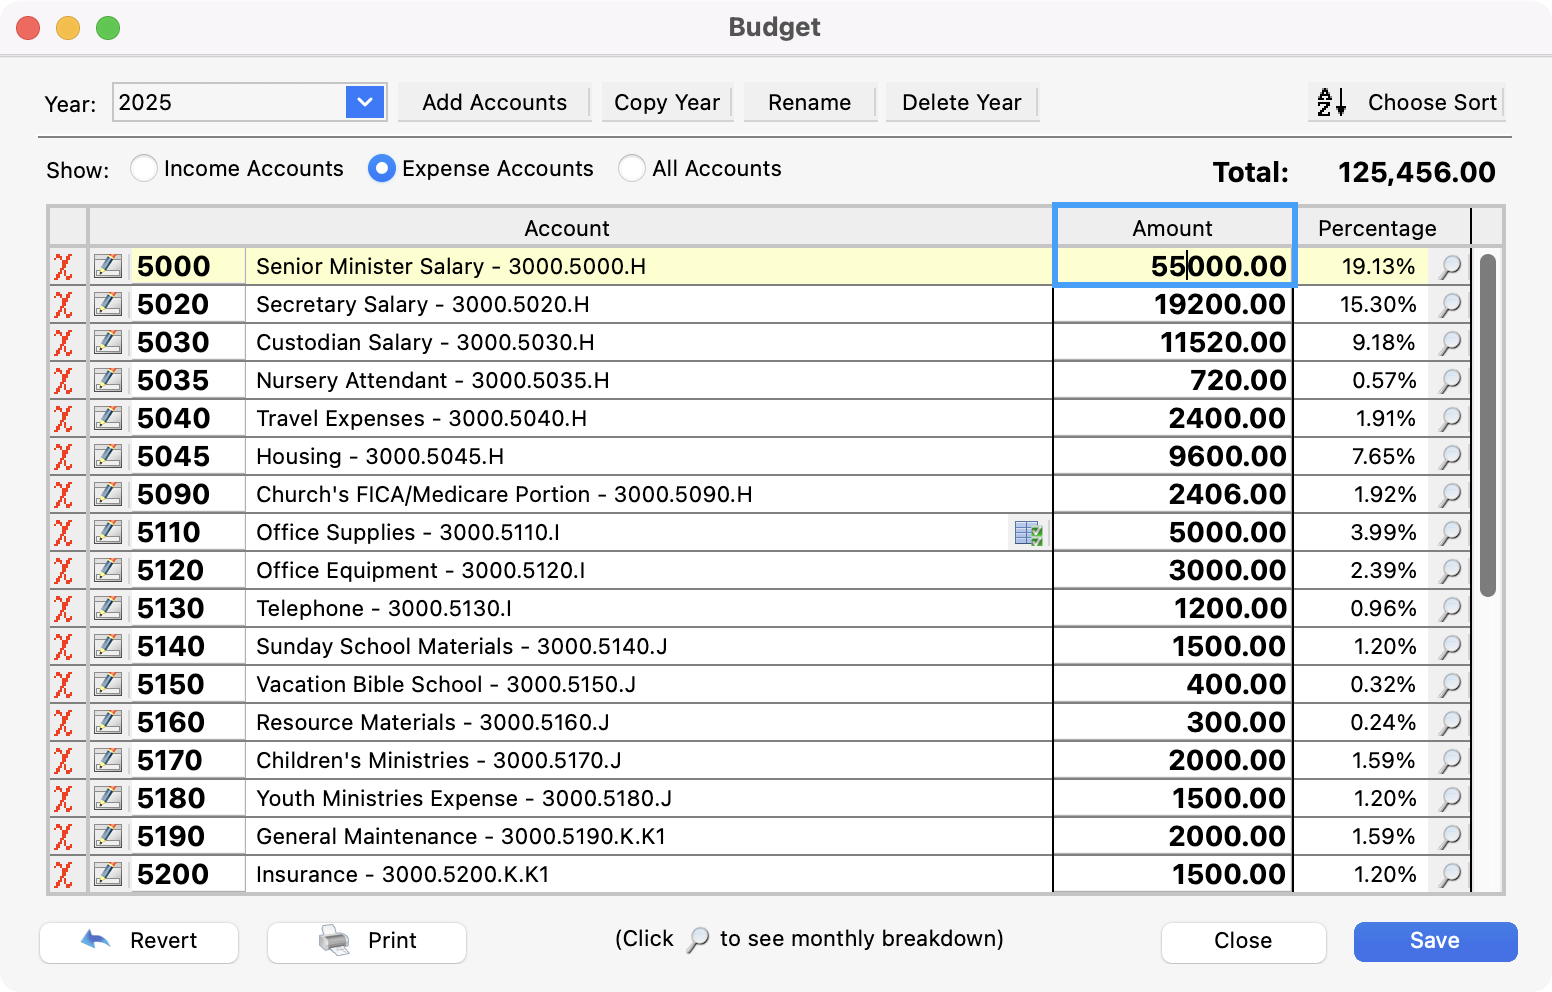View monthly breakdown for Senior Minister Salary
The image size is (1552, 992).
click(x=1450, y=267)
